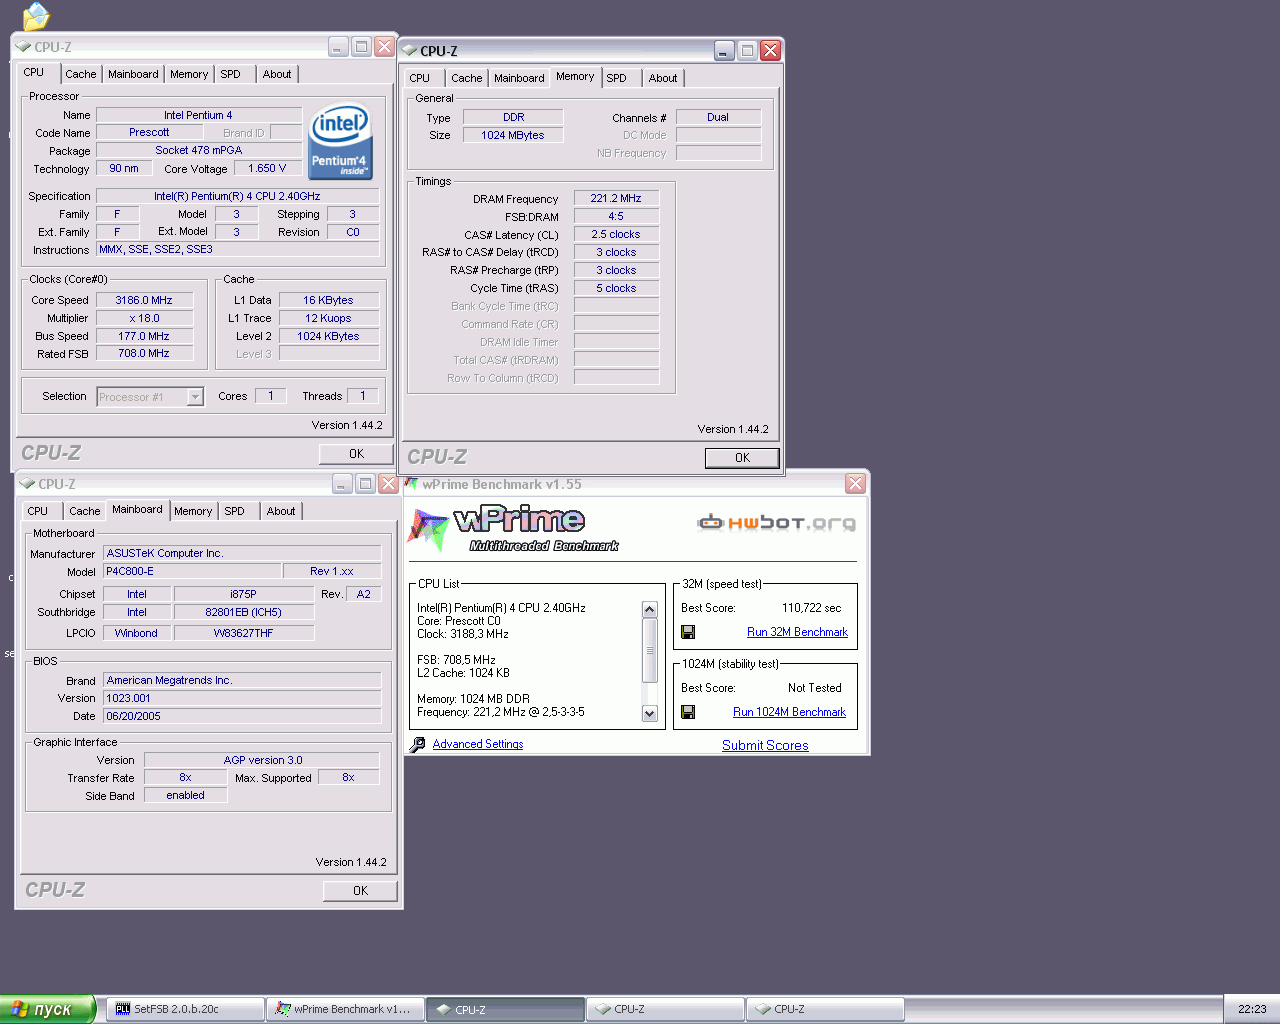Switch to Mainboard tab in CPU window
Image resolution: width=1280 pixels, height=1024 pixels.
(x=133, y=74)
